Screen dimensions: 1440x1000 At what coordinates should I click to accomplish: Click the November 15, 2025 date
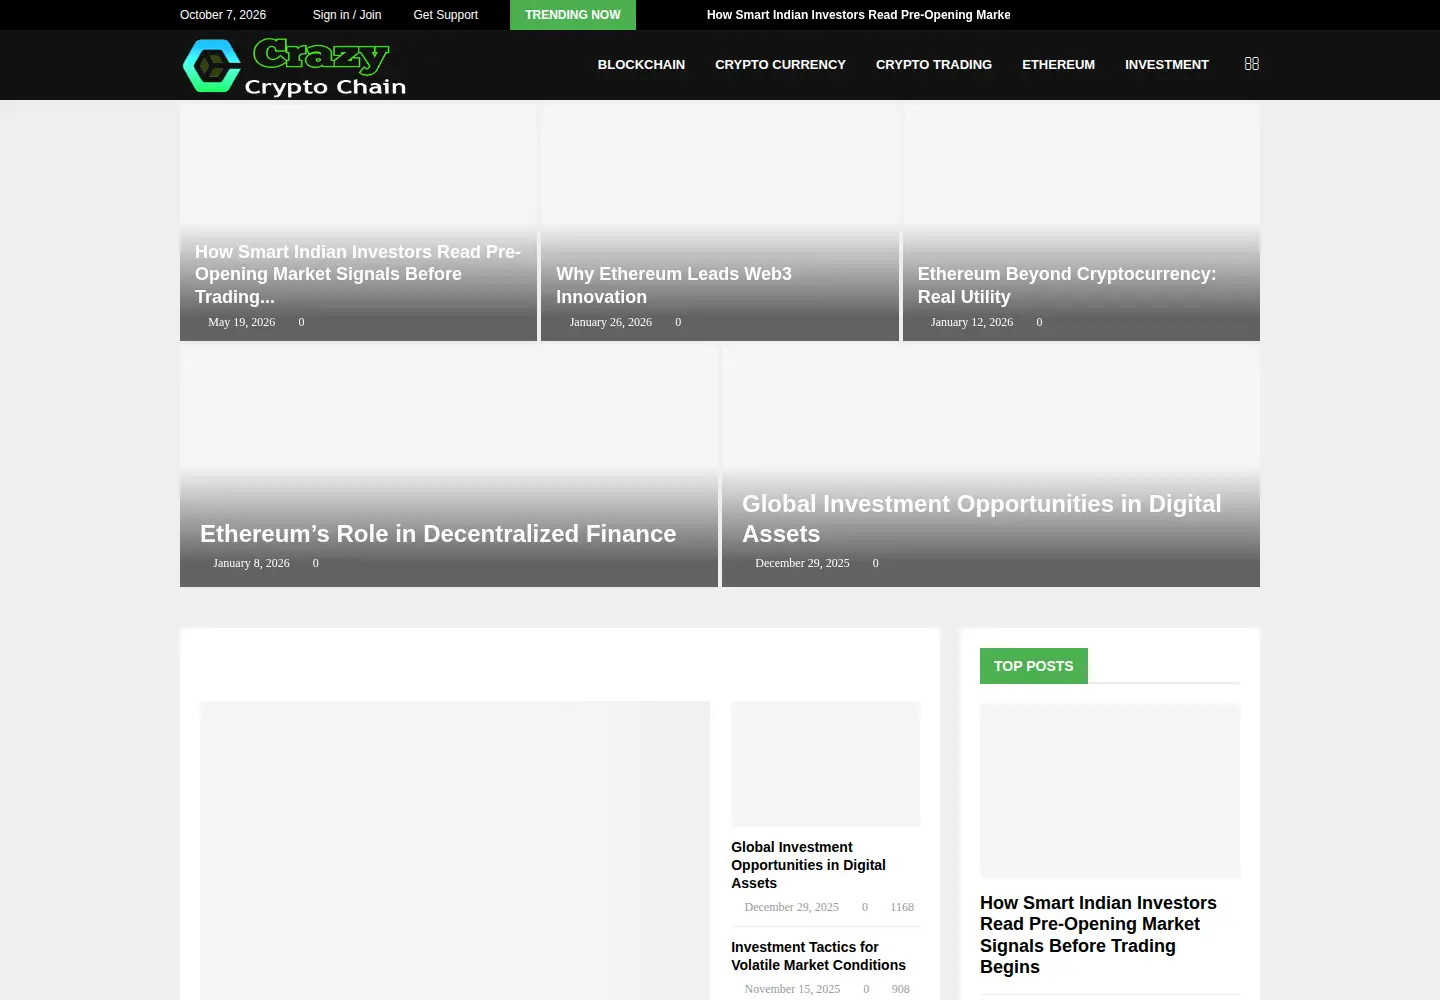pos(792,989)
